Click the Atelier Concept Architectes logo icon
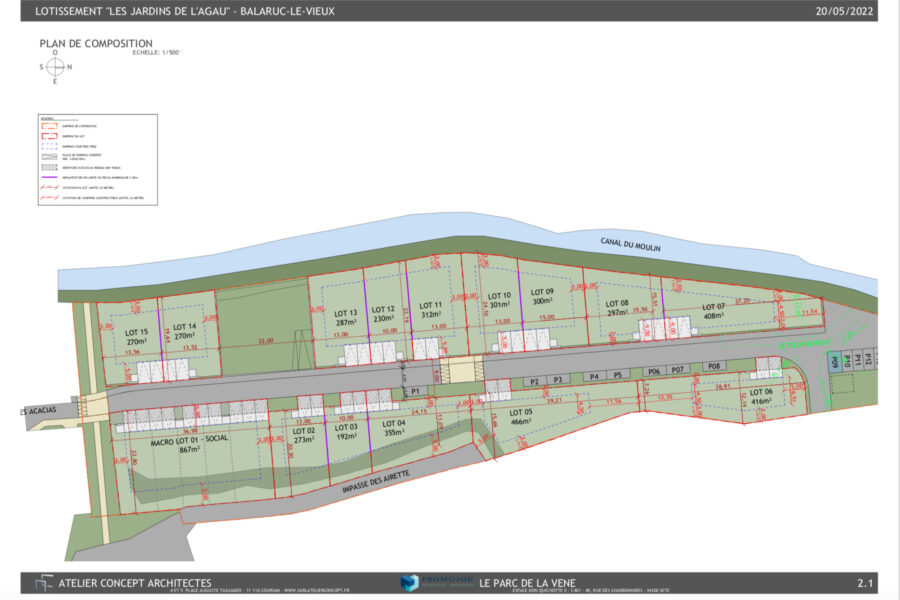The height and width of the screenshot is (600, 900). (44, 583)
